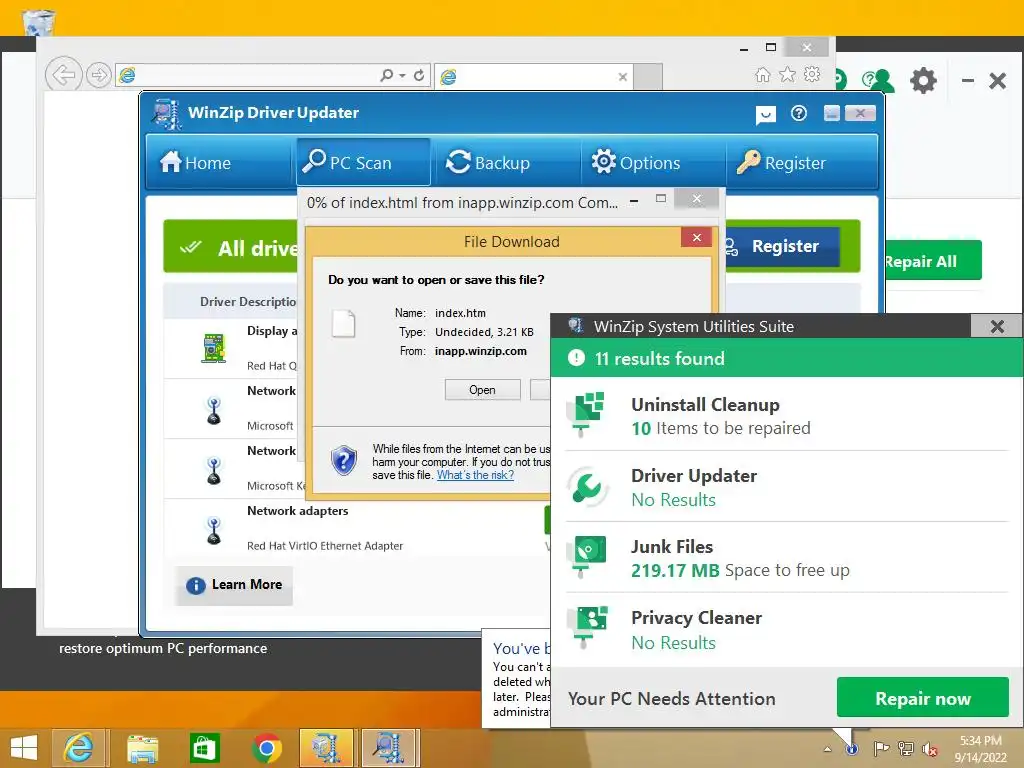This screenshot has height=768, width=1024.
Task: Click the Internet Explorer back arrow
Action: click(x=63, y=75)
